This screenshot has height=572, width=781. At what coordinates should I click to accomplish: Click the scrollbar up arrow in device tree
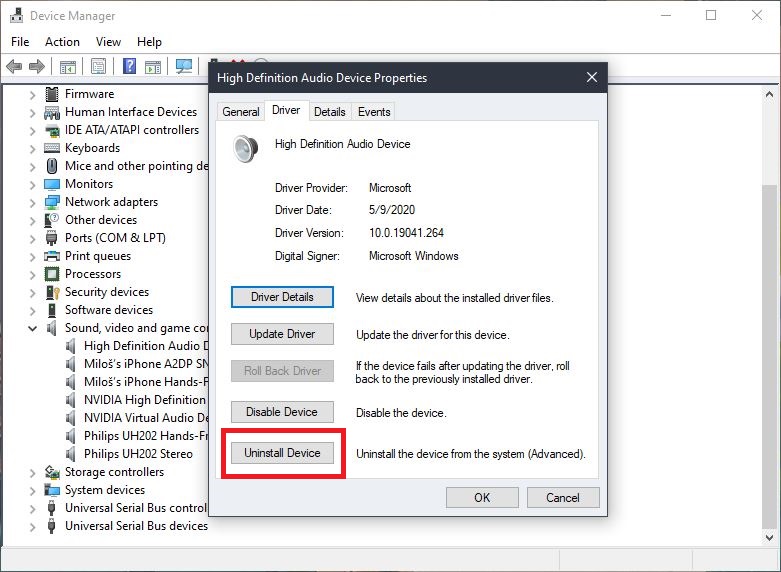pyautogui.click(x=770, y=94)
